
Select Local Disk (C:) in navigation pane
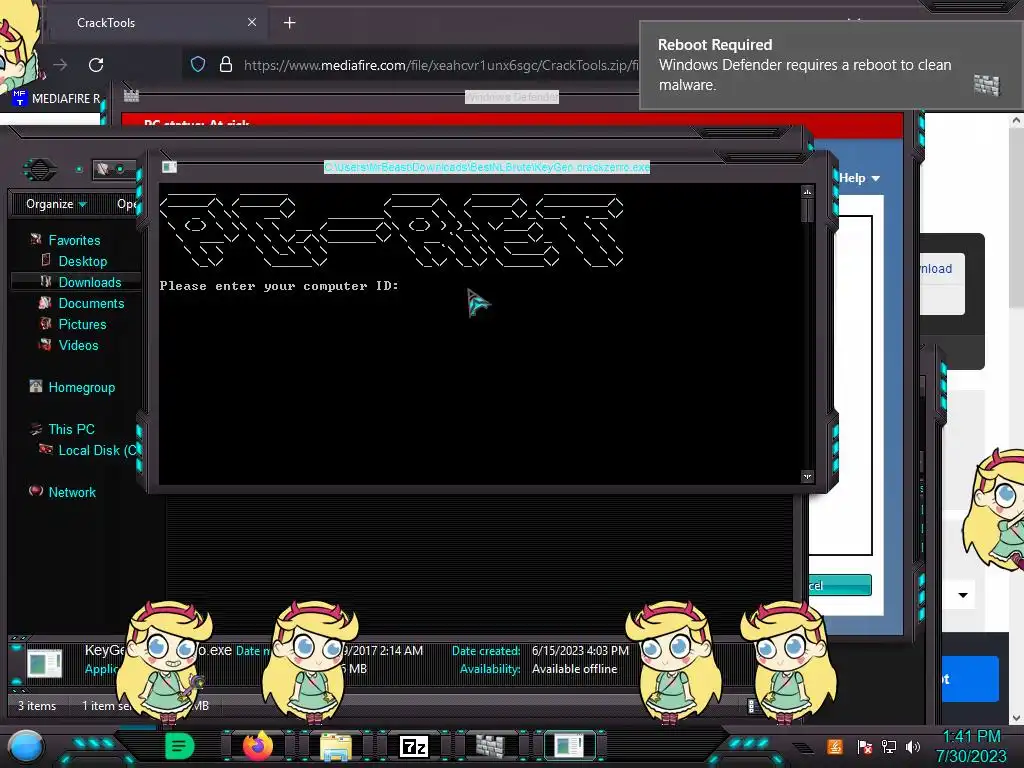pyautogui.click(x=98, y=450)
